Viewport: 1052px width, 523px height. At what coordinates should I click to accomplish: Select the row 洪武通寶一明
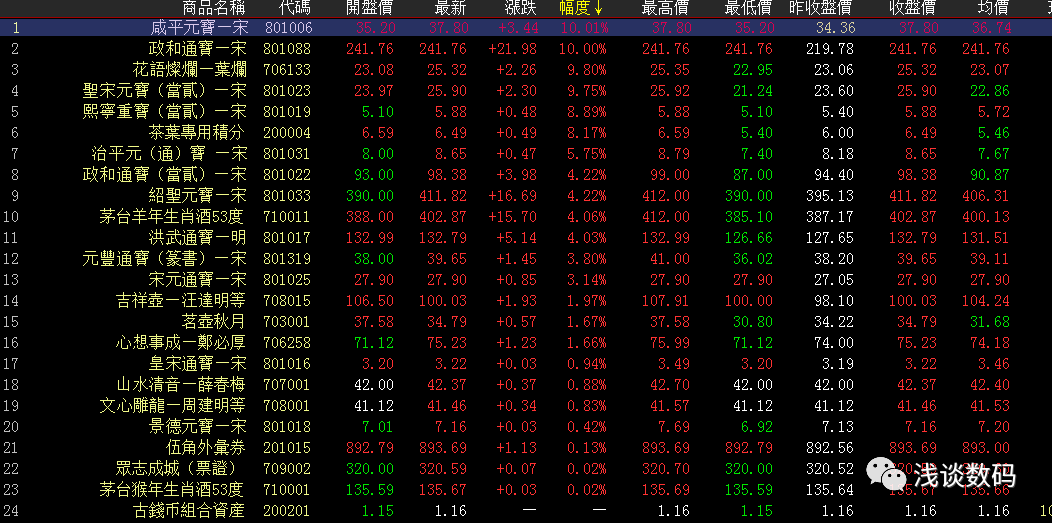coord(526,237)
